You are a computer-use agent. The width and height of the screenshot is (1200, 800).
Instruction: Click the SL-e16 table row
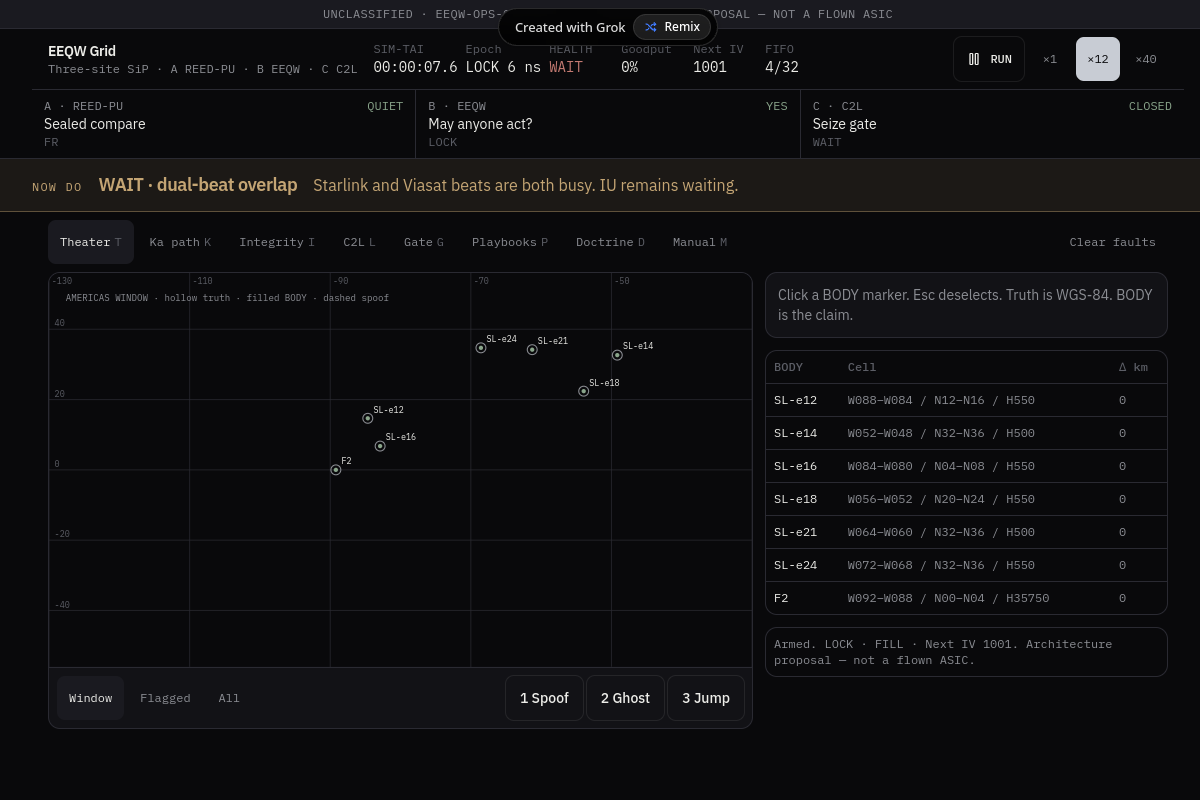(x=966, y=466)
